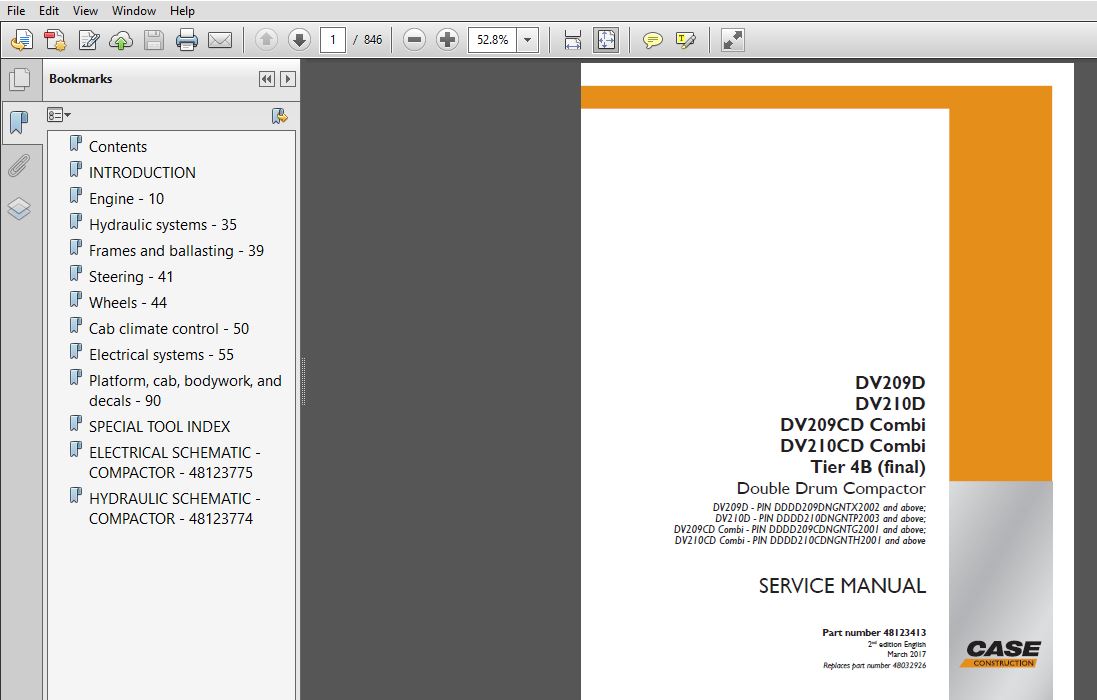The height and width of the screenshot is (700, 1097).
Task: Click the Save (floppy disk) icon
Action: pos(154,40)
